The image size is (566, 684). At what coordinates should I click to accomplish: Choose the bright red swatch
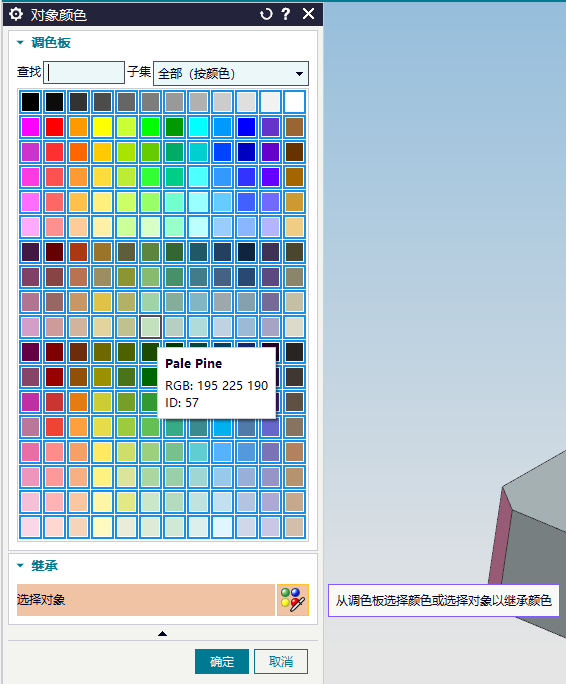point(55,127)
